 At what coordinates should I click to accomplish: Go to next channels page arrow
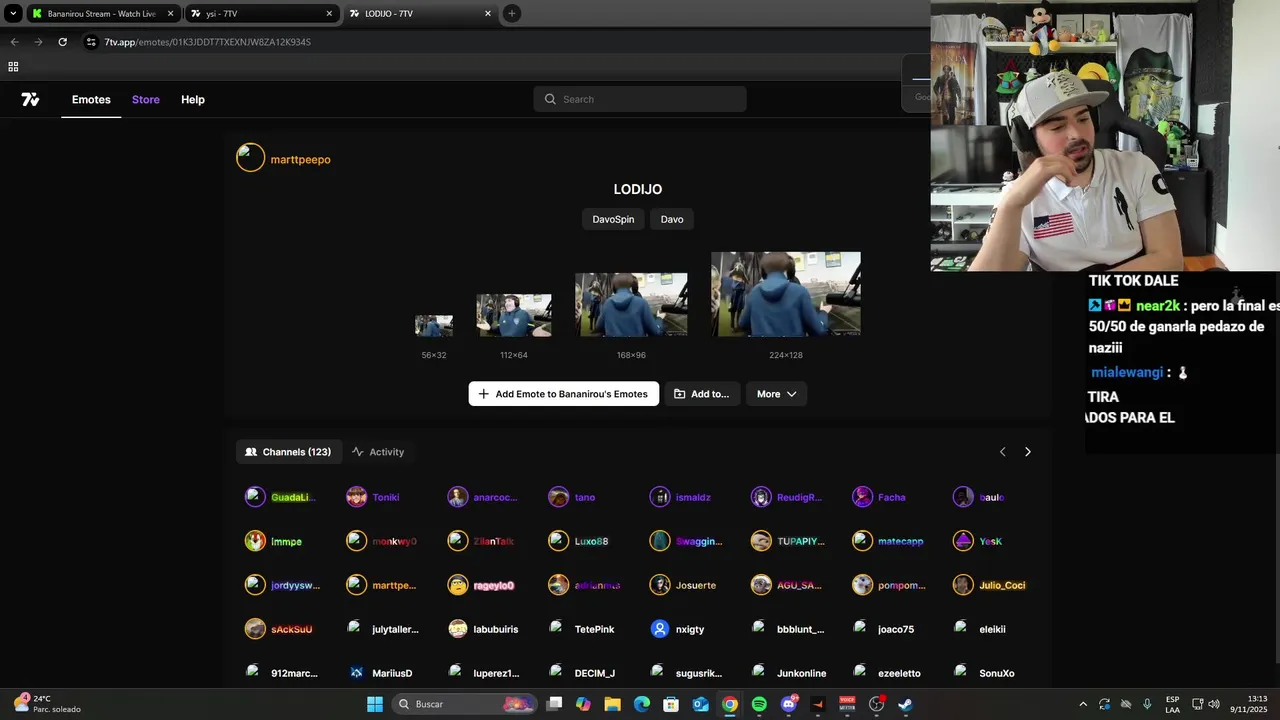point(1027,452)
